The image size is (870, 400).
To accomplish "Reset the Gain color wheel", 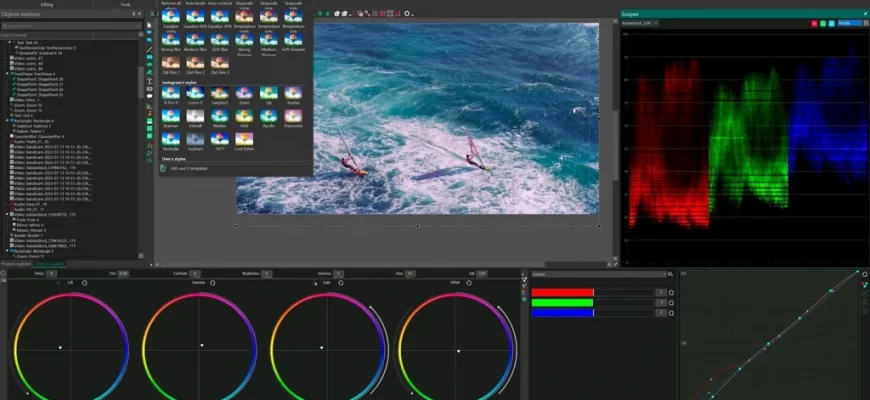I will coord(341,282).
